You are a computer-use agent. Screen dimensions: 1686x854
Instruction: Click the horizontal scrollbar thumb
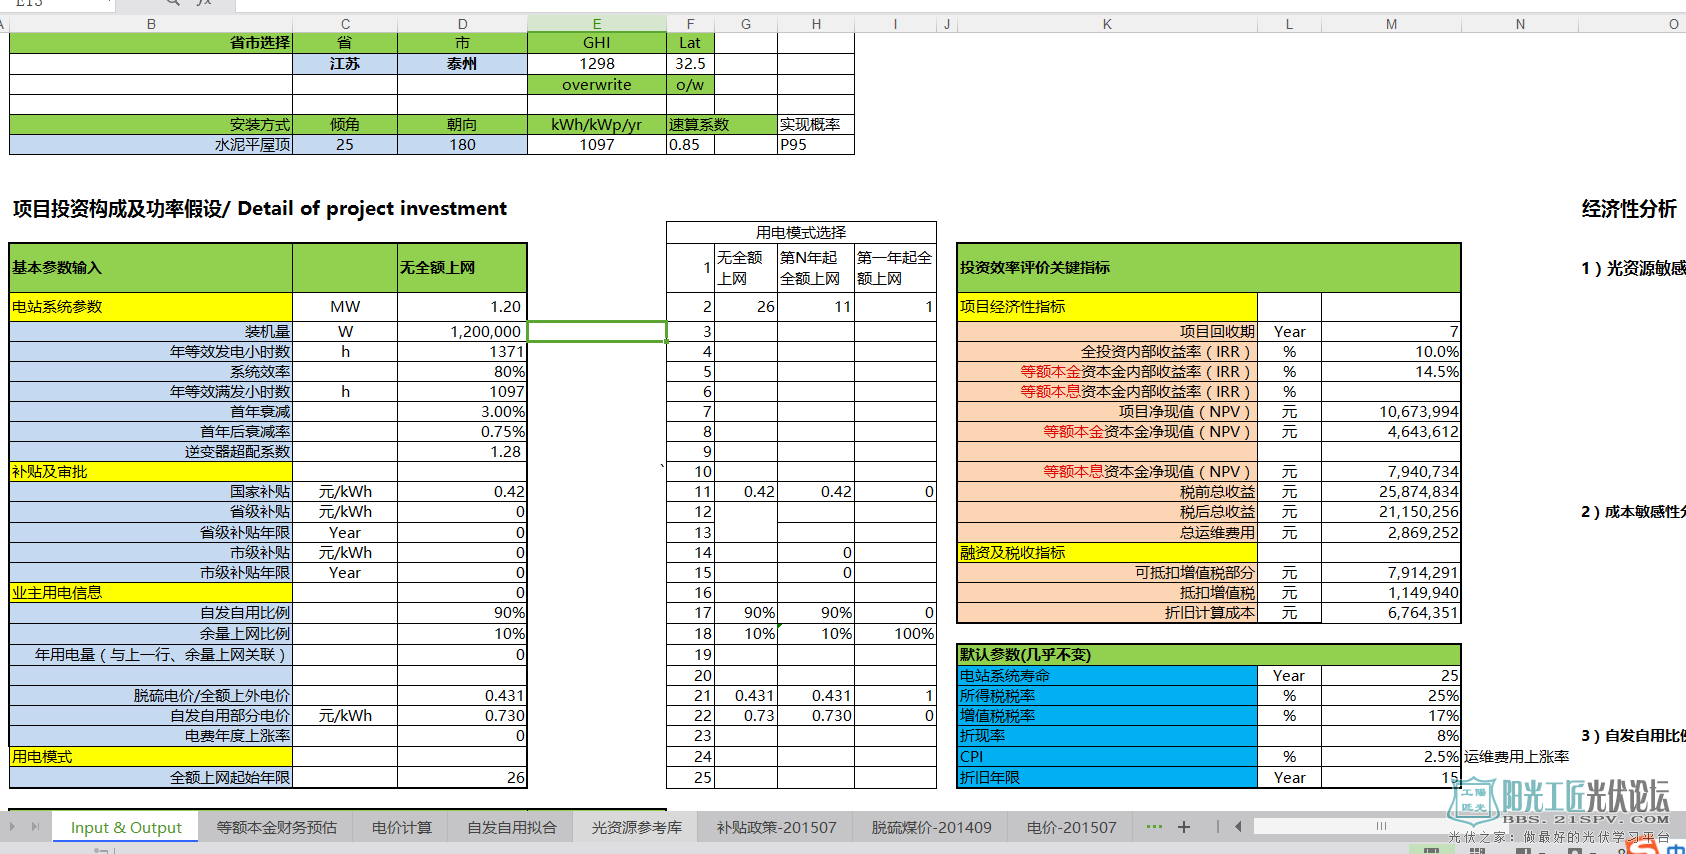point(1380,826)
